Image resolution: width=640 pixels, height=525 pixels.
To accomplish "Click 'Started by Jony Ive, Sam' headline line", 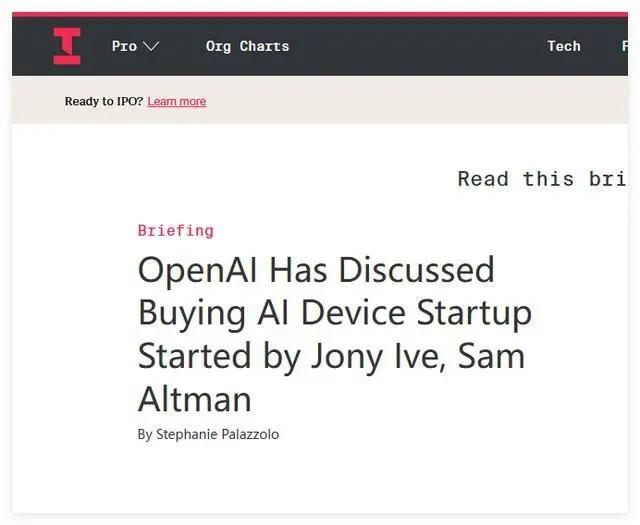I will click(x=331, y=356).
